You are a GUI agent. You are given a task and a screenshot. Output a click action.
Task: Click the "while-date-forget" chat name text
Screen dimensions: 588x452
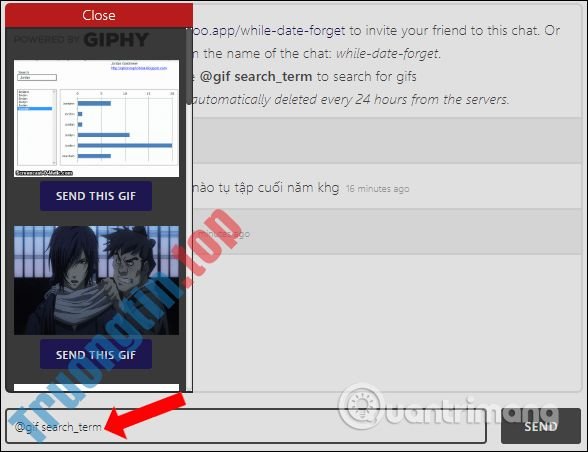[387, 54]
